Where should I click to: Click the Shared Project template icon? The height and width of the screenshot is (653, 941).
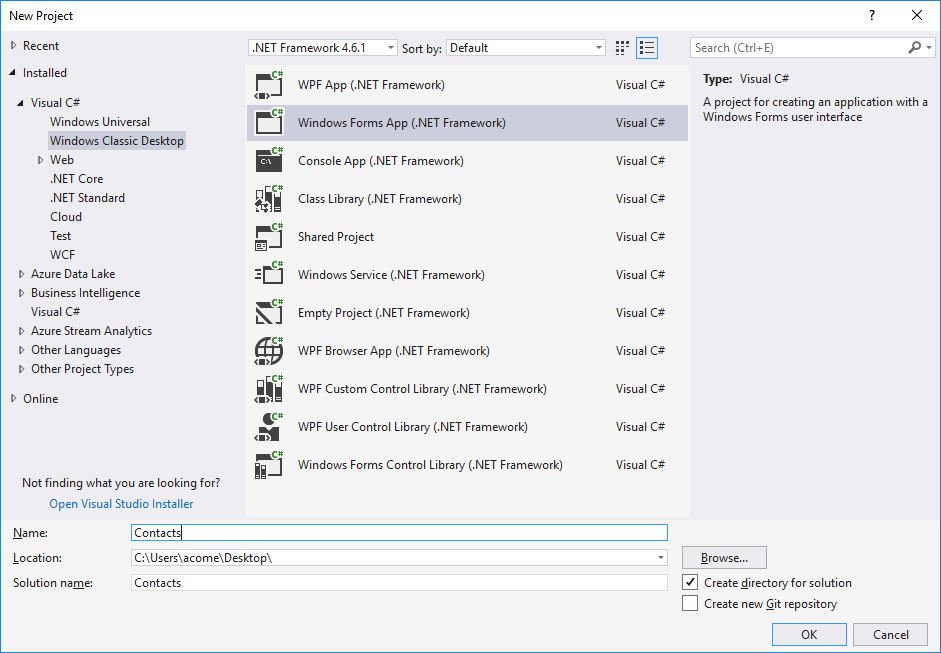click(269, 237)
